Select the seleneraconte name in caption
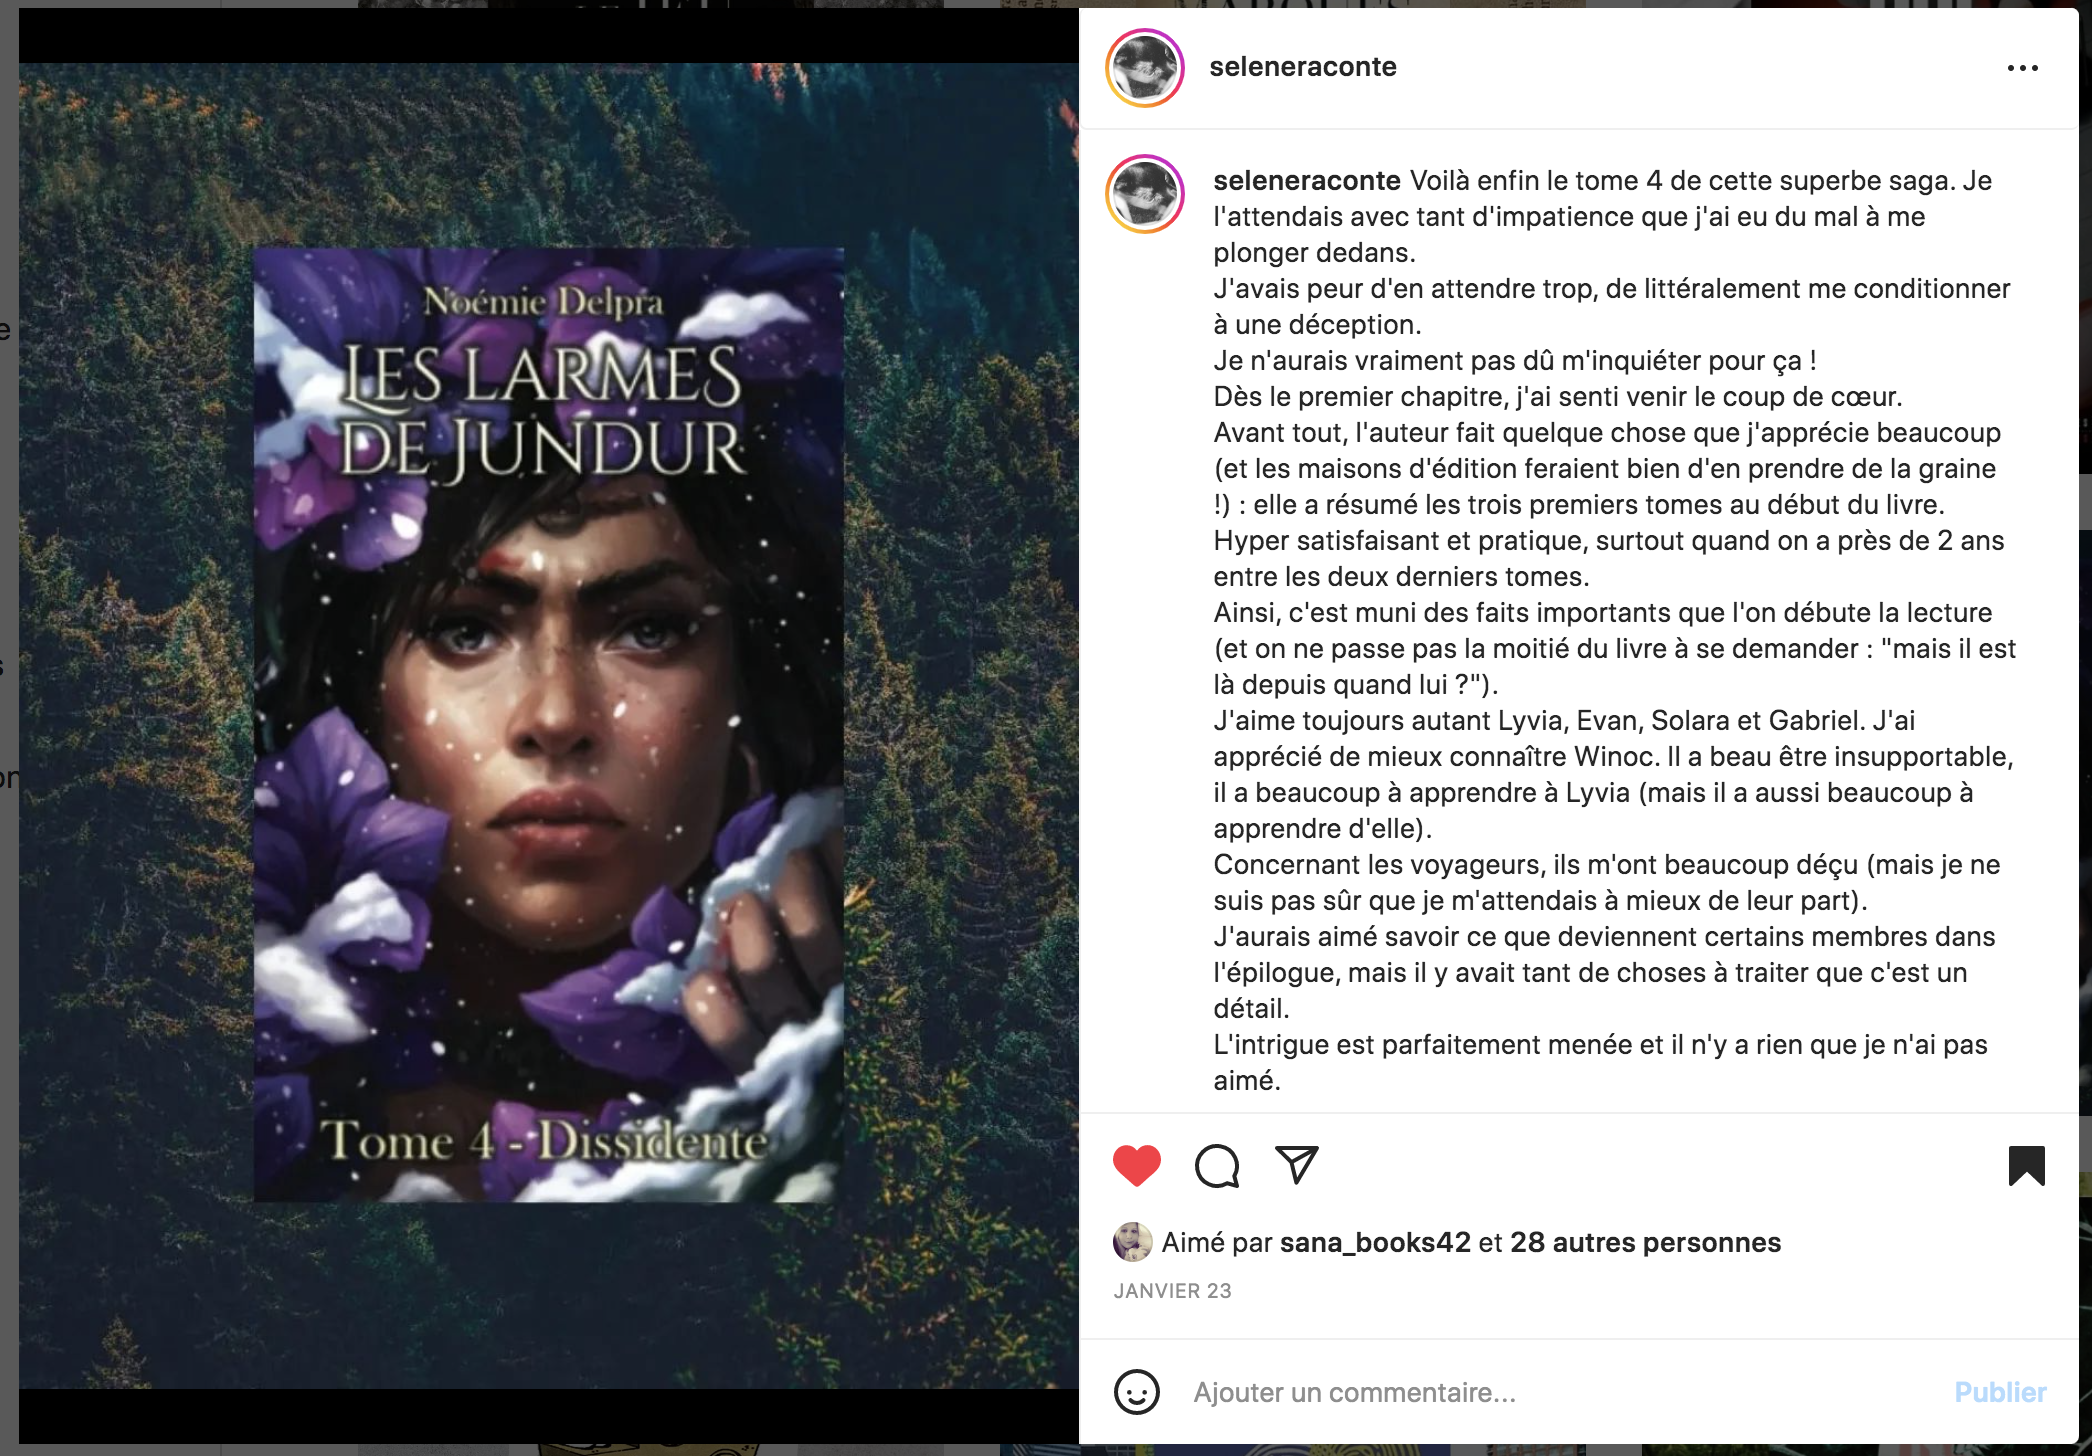The width and height of the screenshot is (2092, 1456). tap(1307, 181)
